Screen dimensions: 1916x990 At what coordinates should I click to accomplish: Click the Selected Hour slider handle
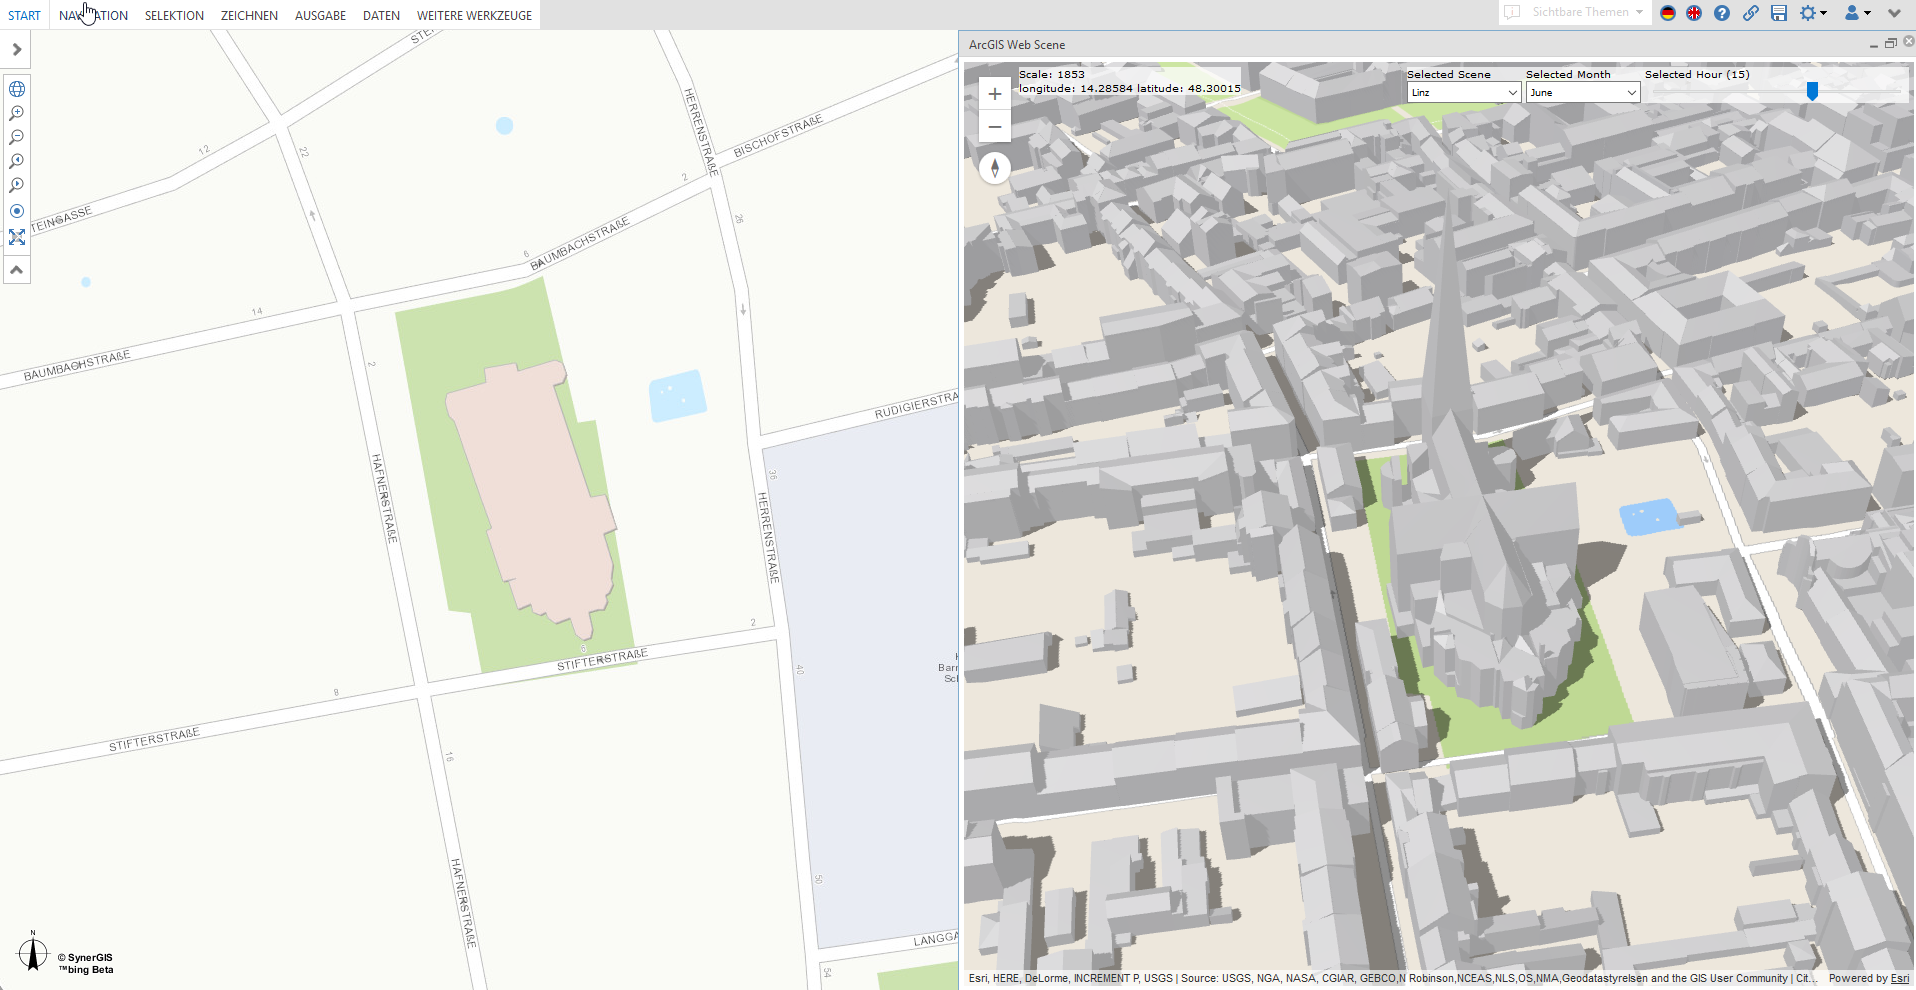coord(1811,91)
